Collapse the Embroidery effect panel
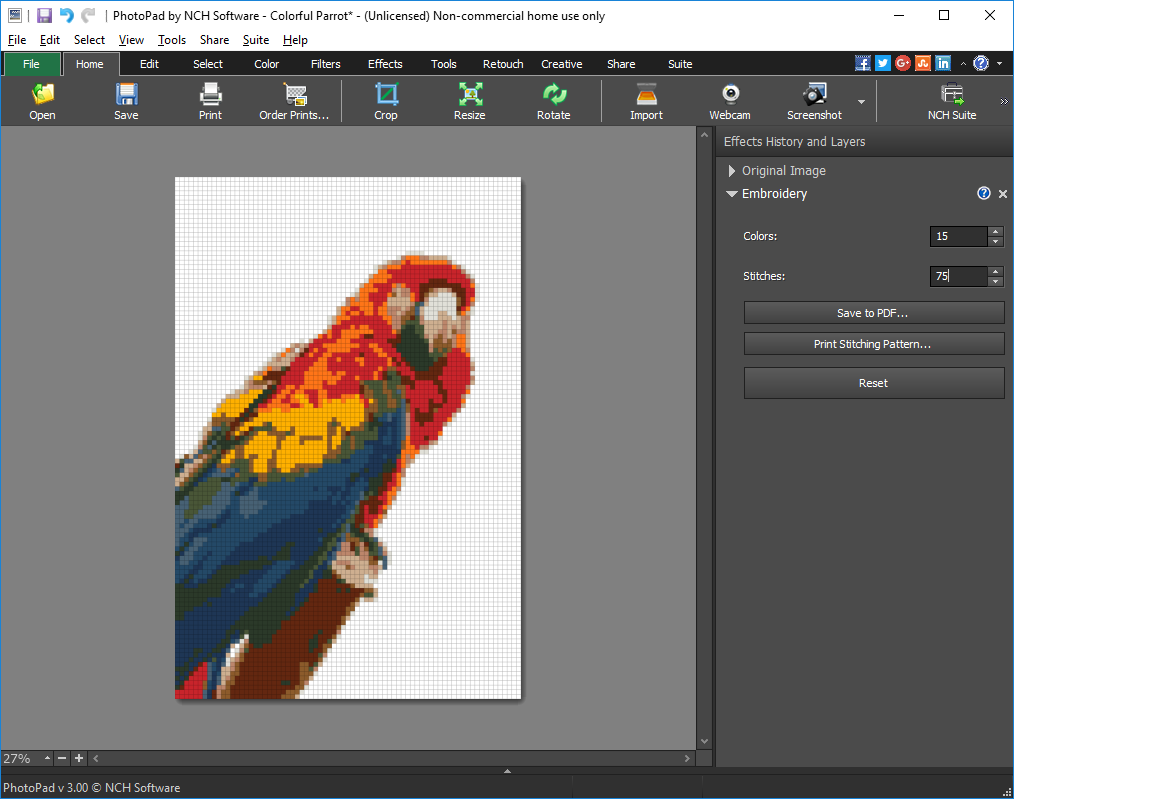The height and width of the screenshot is (799, 1152). click(x=731, y=193)
